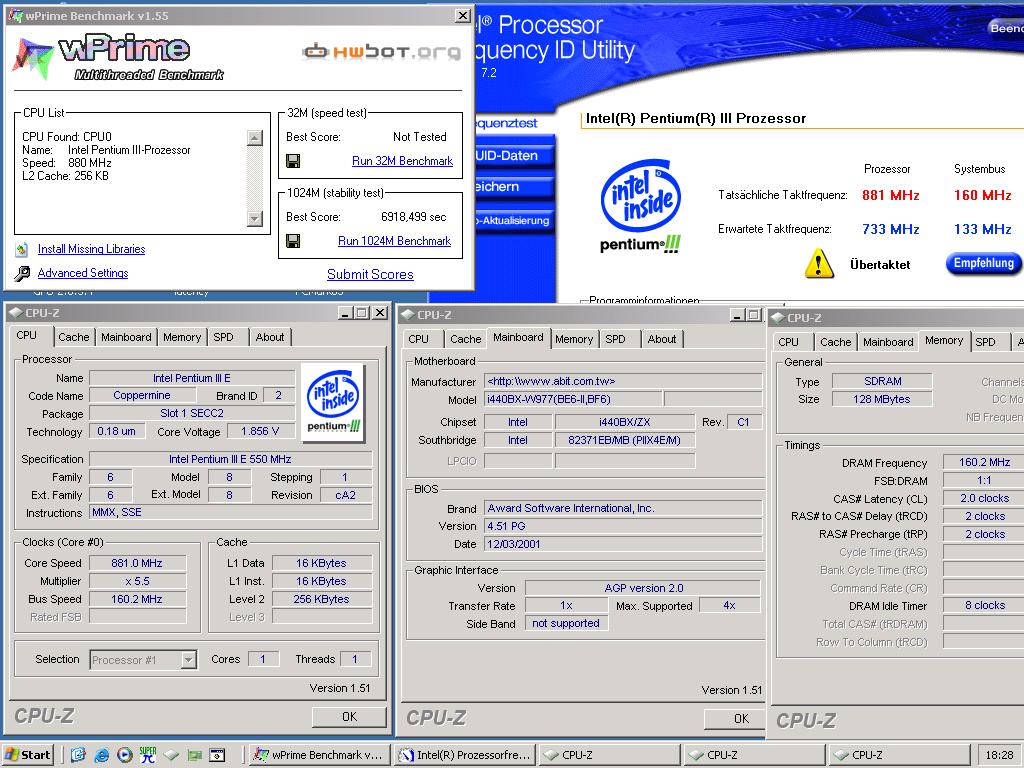
Task: Switch to Intel Prozessorfrequenz taskbar button
Action: [465, 755]
